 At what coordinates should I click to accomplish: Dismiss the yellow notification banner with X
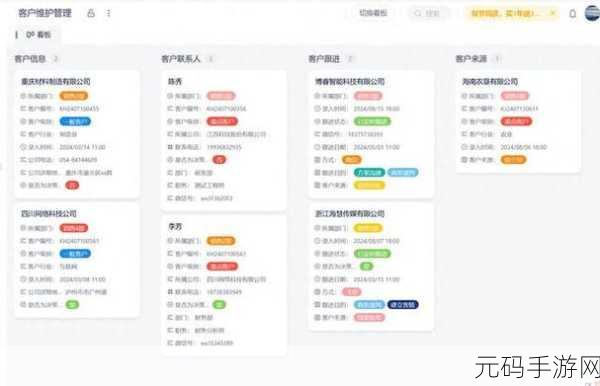pyautogui.click(x=553, y=13)
